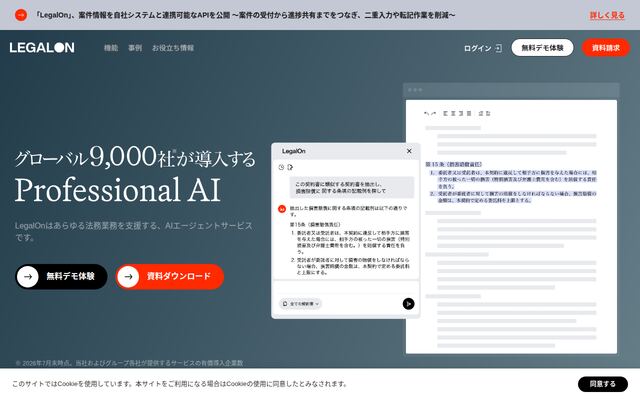Click the API announcement headline text
640x400 pixels.
coord(245,15)
